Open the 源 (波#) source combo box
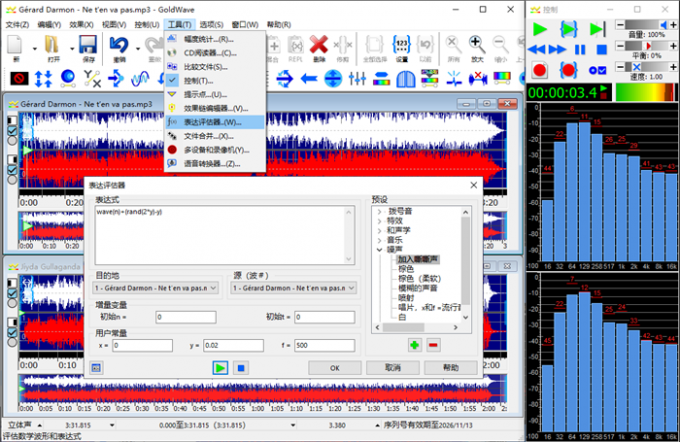 294,288
